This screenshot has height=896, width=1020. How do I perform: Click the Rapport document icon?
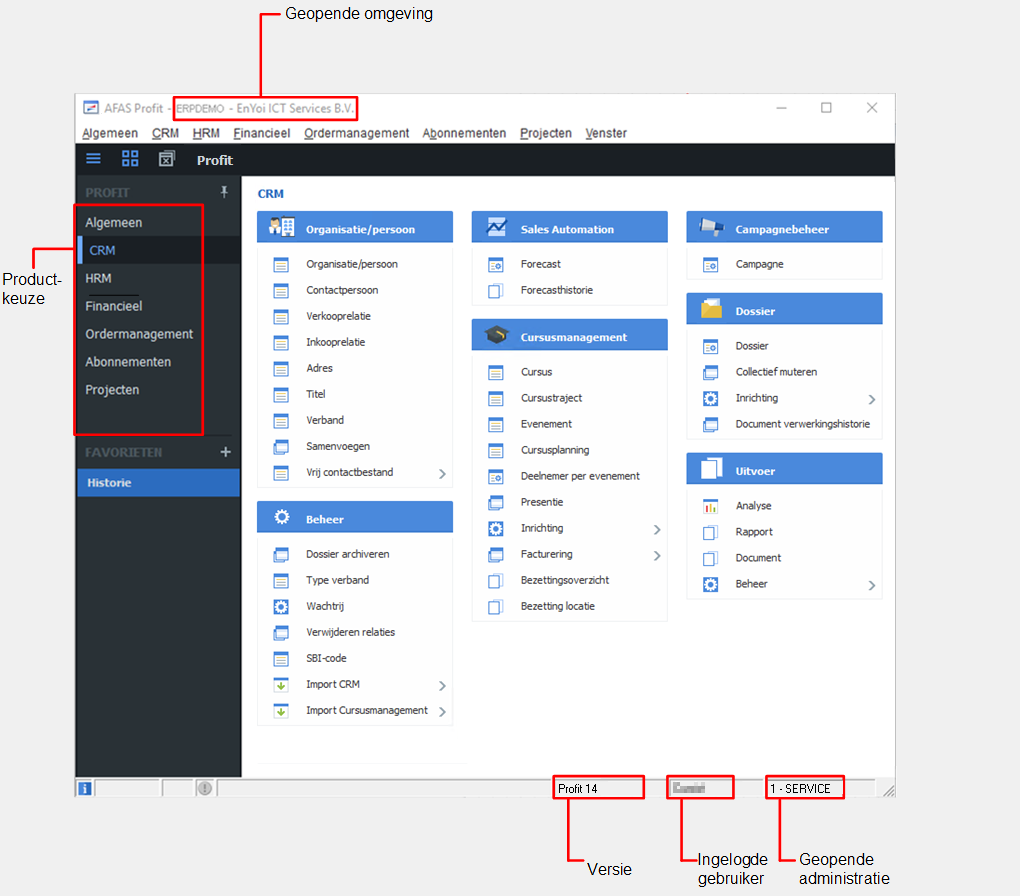point(710,532)
